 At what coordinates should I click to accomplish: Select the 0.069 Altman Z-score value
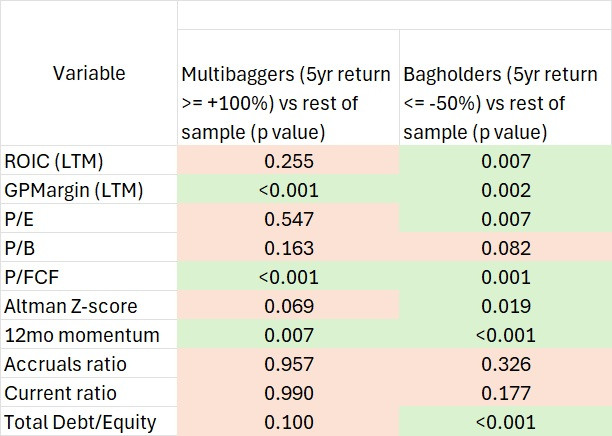(288, 306)
